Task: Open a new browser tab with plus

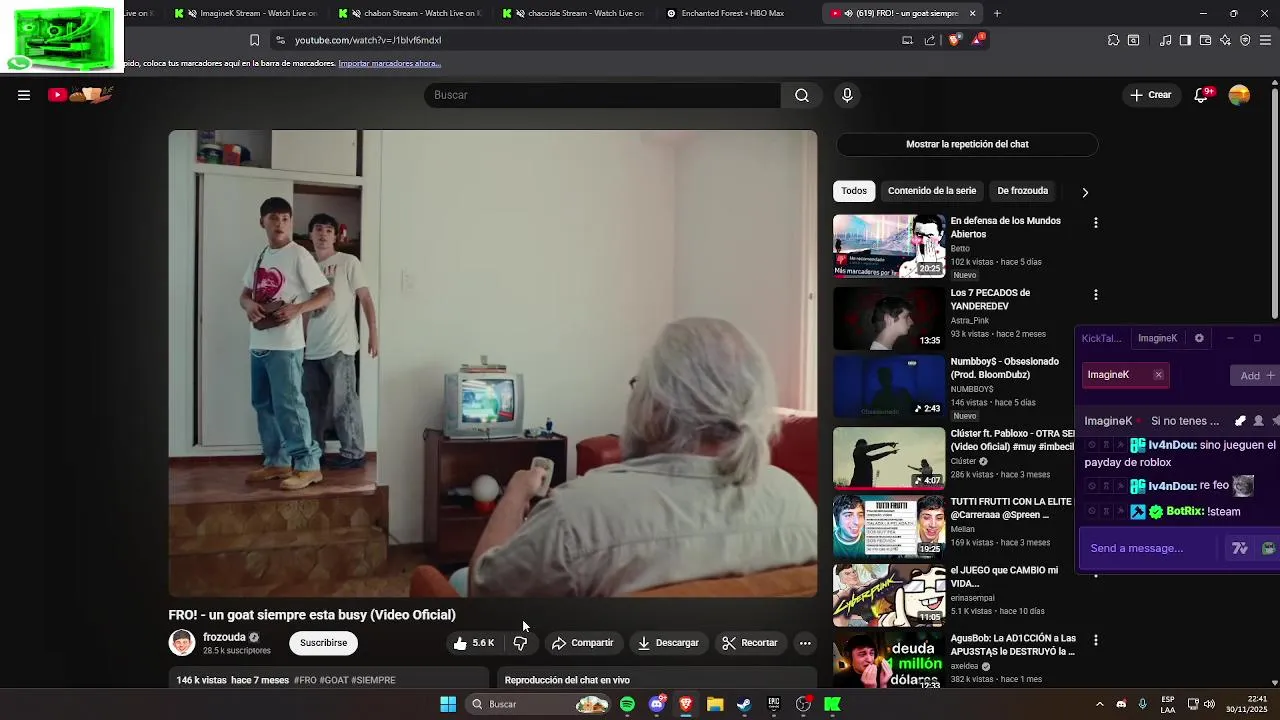Action: pos(997,13)
